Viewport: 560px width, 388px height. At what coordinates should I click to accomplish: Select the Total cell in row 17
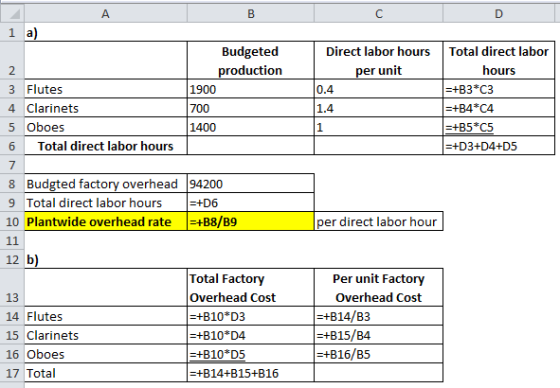pos(106,373)
